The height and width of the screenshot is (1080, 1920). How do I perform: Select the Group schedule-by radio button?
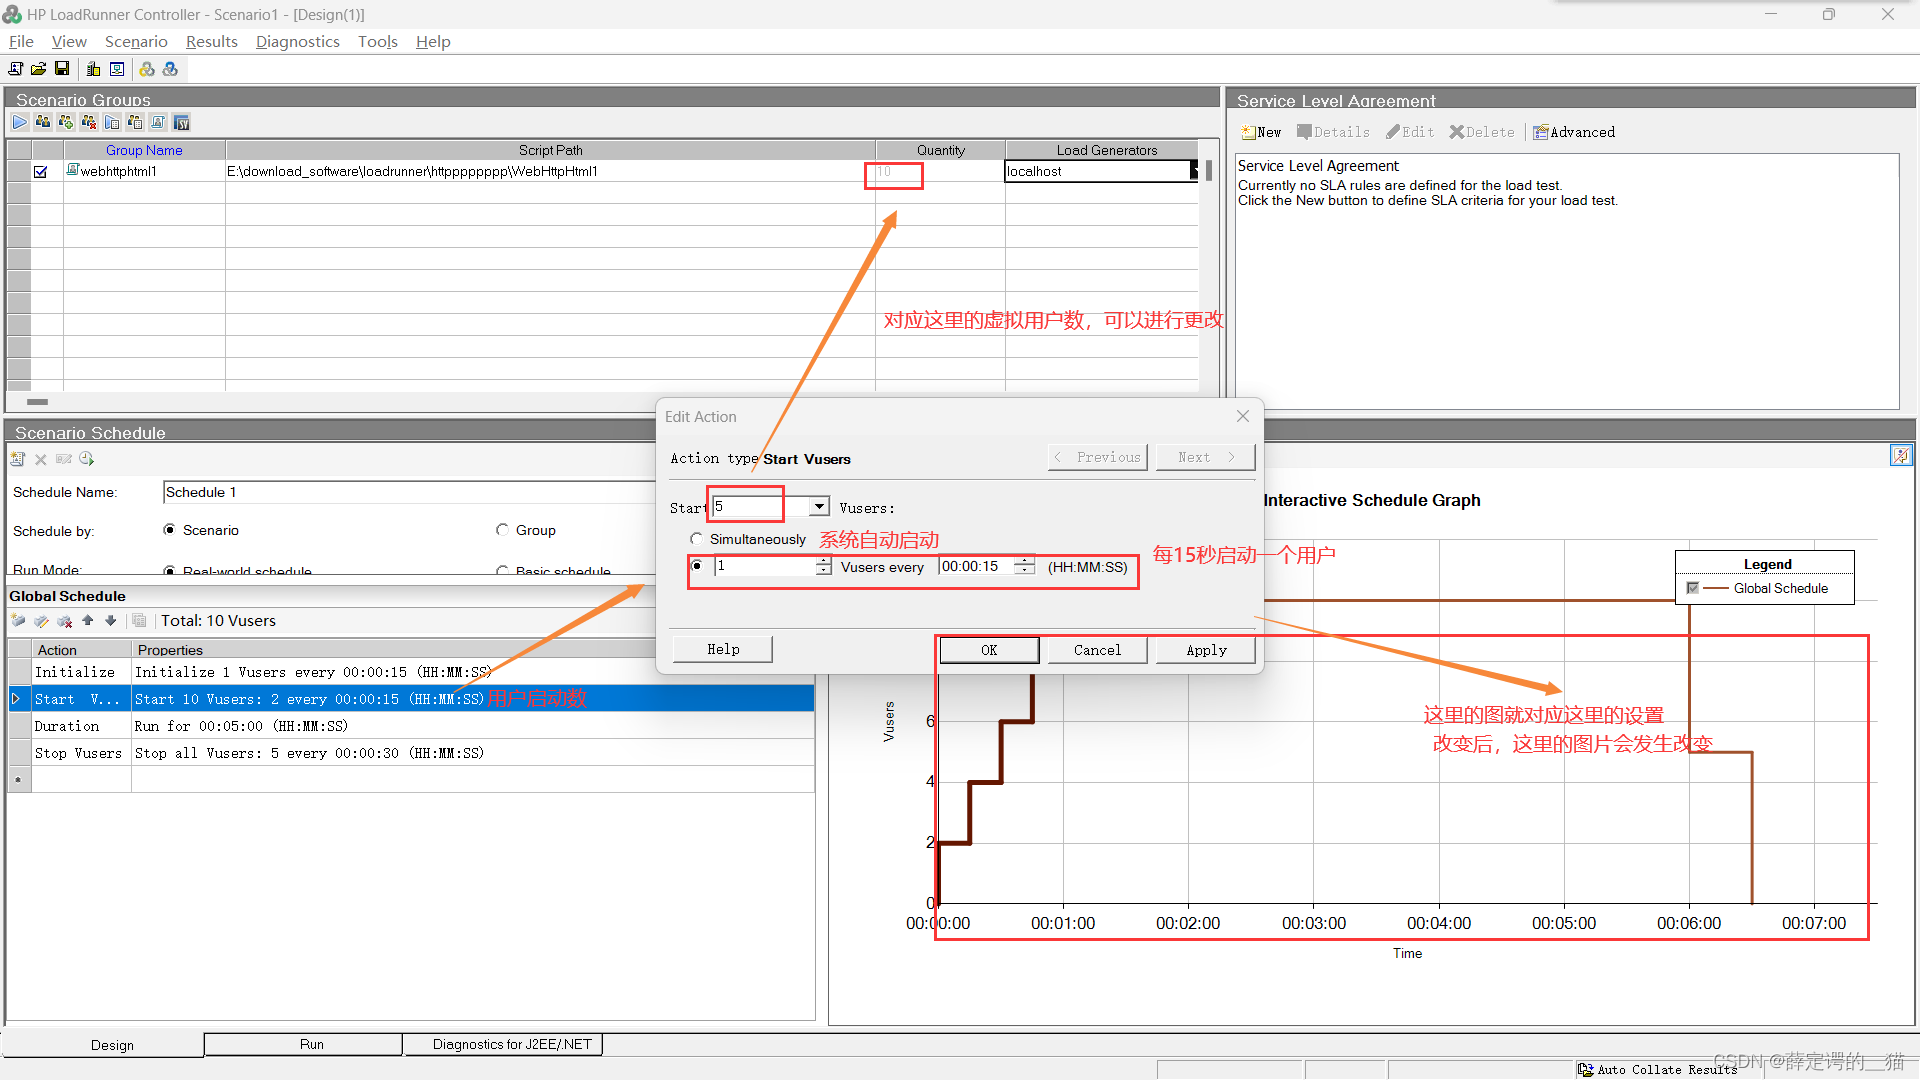click(x=503, y=530)
